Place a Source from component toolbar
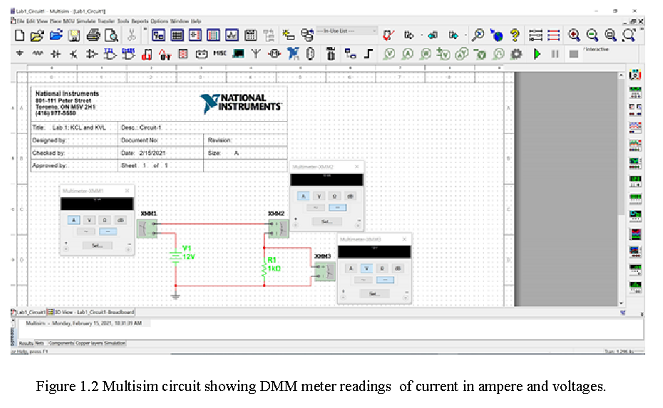Viewport: 663px width, 408px height. click(x=19, y=54)
